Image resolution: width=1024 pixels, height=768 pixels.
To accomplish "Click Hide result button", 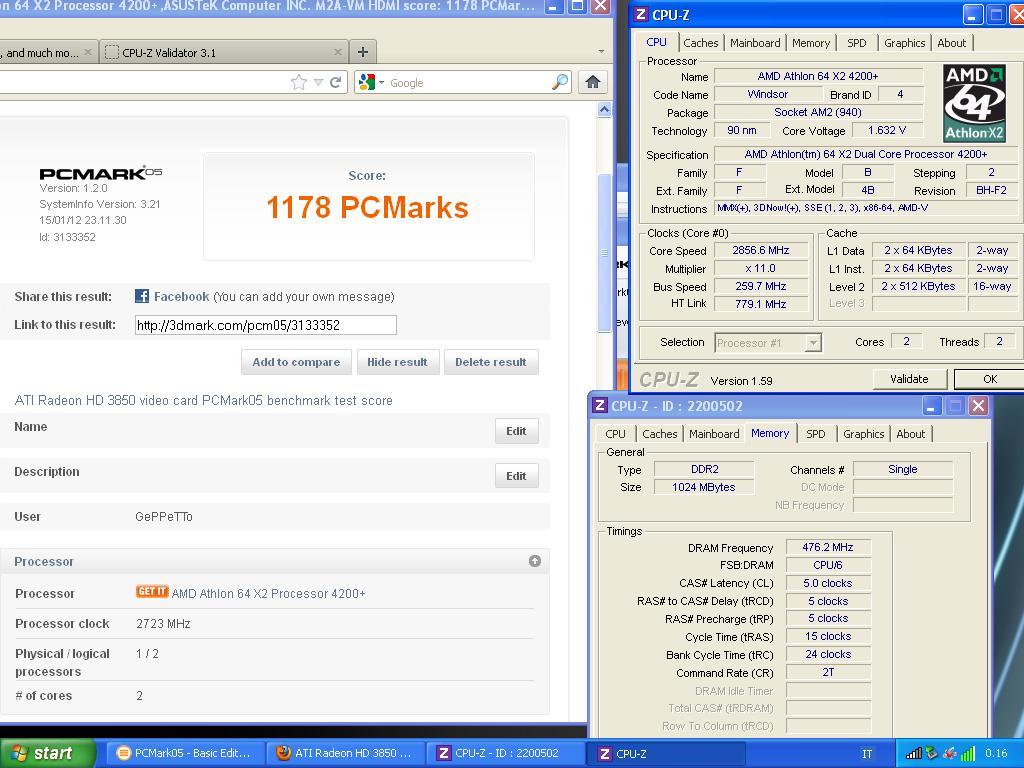I will point(397,362).
